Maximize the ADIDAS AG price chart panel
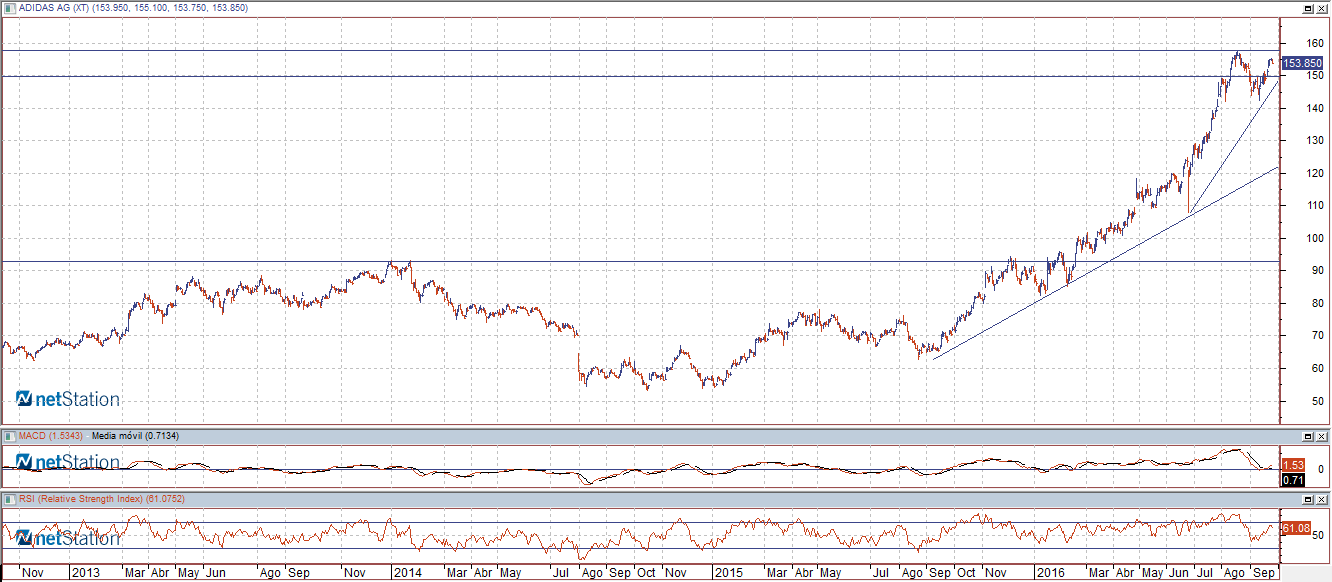The width and height of the screenshot is (1332, 582). coord(1308,8)
